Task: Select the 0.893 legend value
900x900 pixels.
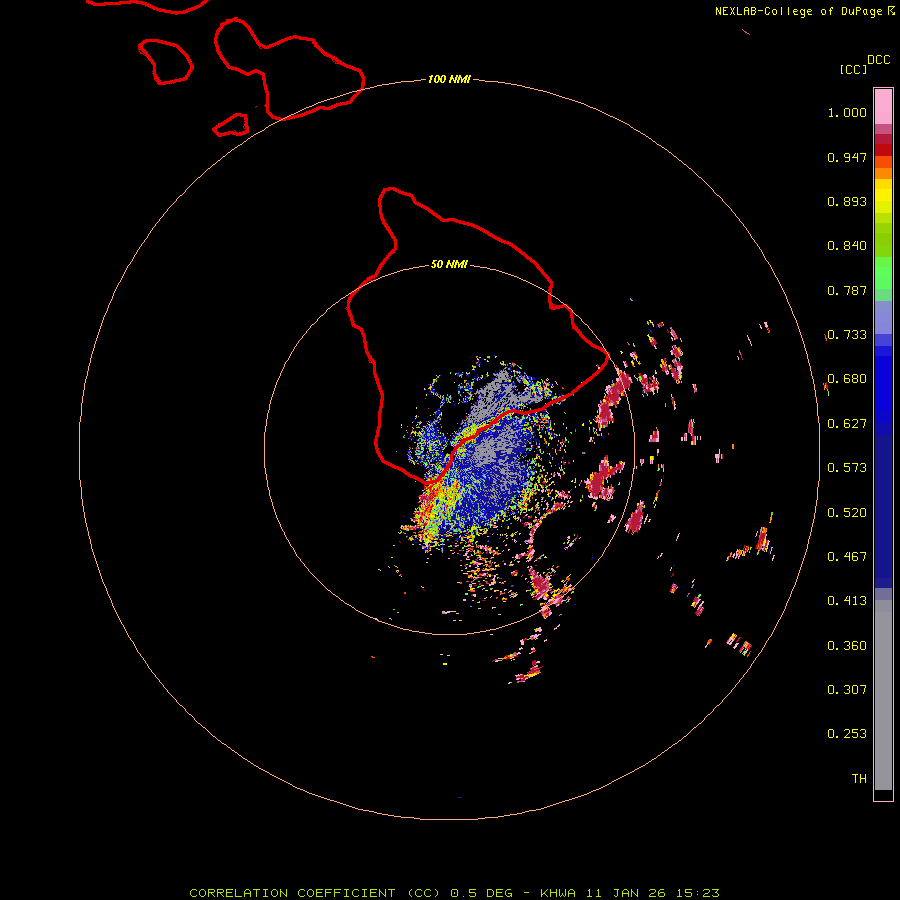Action: point(847,201)
